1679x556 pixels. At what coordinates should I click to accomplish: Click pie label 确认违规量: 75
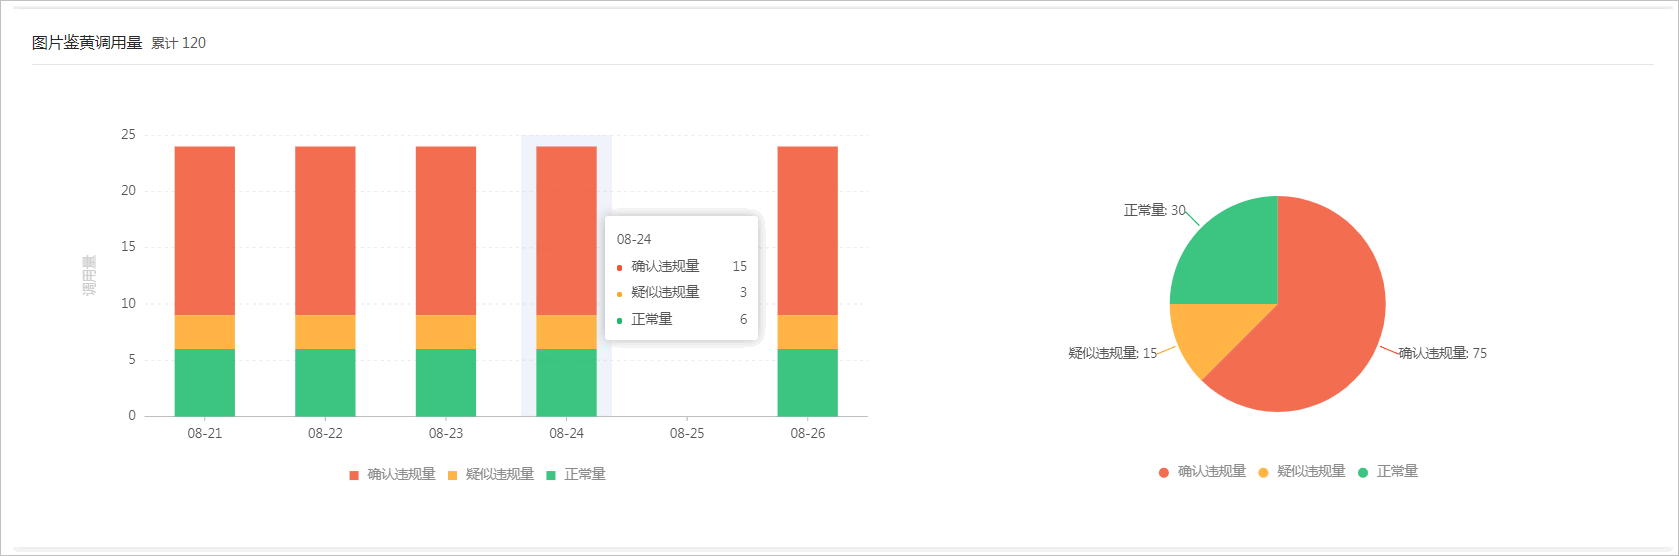tap(1442, 353)
